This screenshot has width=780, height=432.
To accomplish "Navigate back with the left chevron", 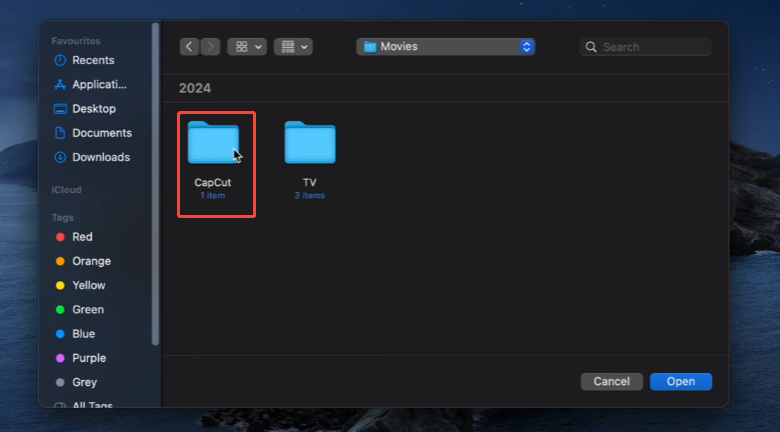I will tap(189, 47).
